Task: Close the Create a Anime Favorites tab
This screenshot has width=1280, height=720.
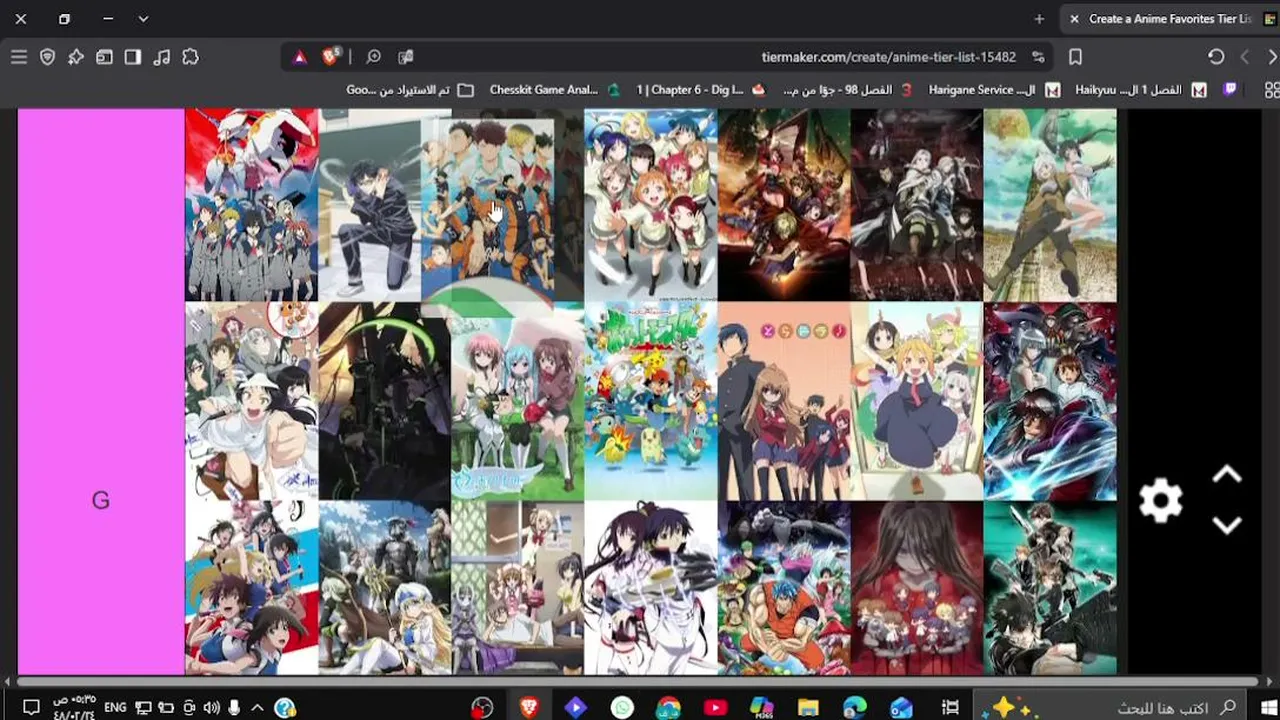Action: 1075,19
